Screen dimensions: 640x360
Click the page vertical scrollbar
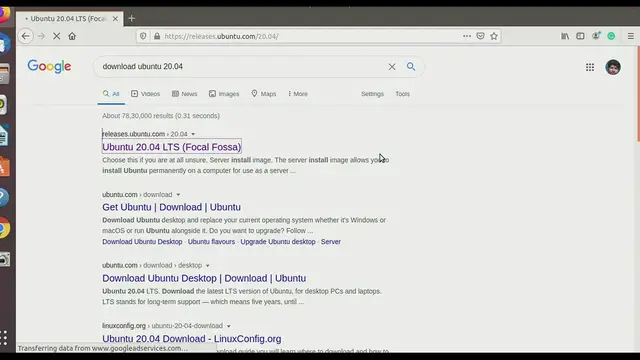pos(638,94)
